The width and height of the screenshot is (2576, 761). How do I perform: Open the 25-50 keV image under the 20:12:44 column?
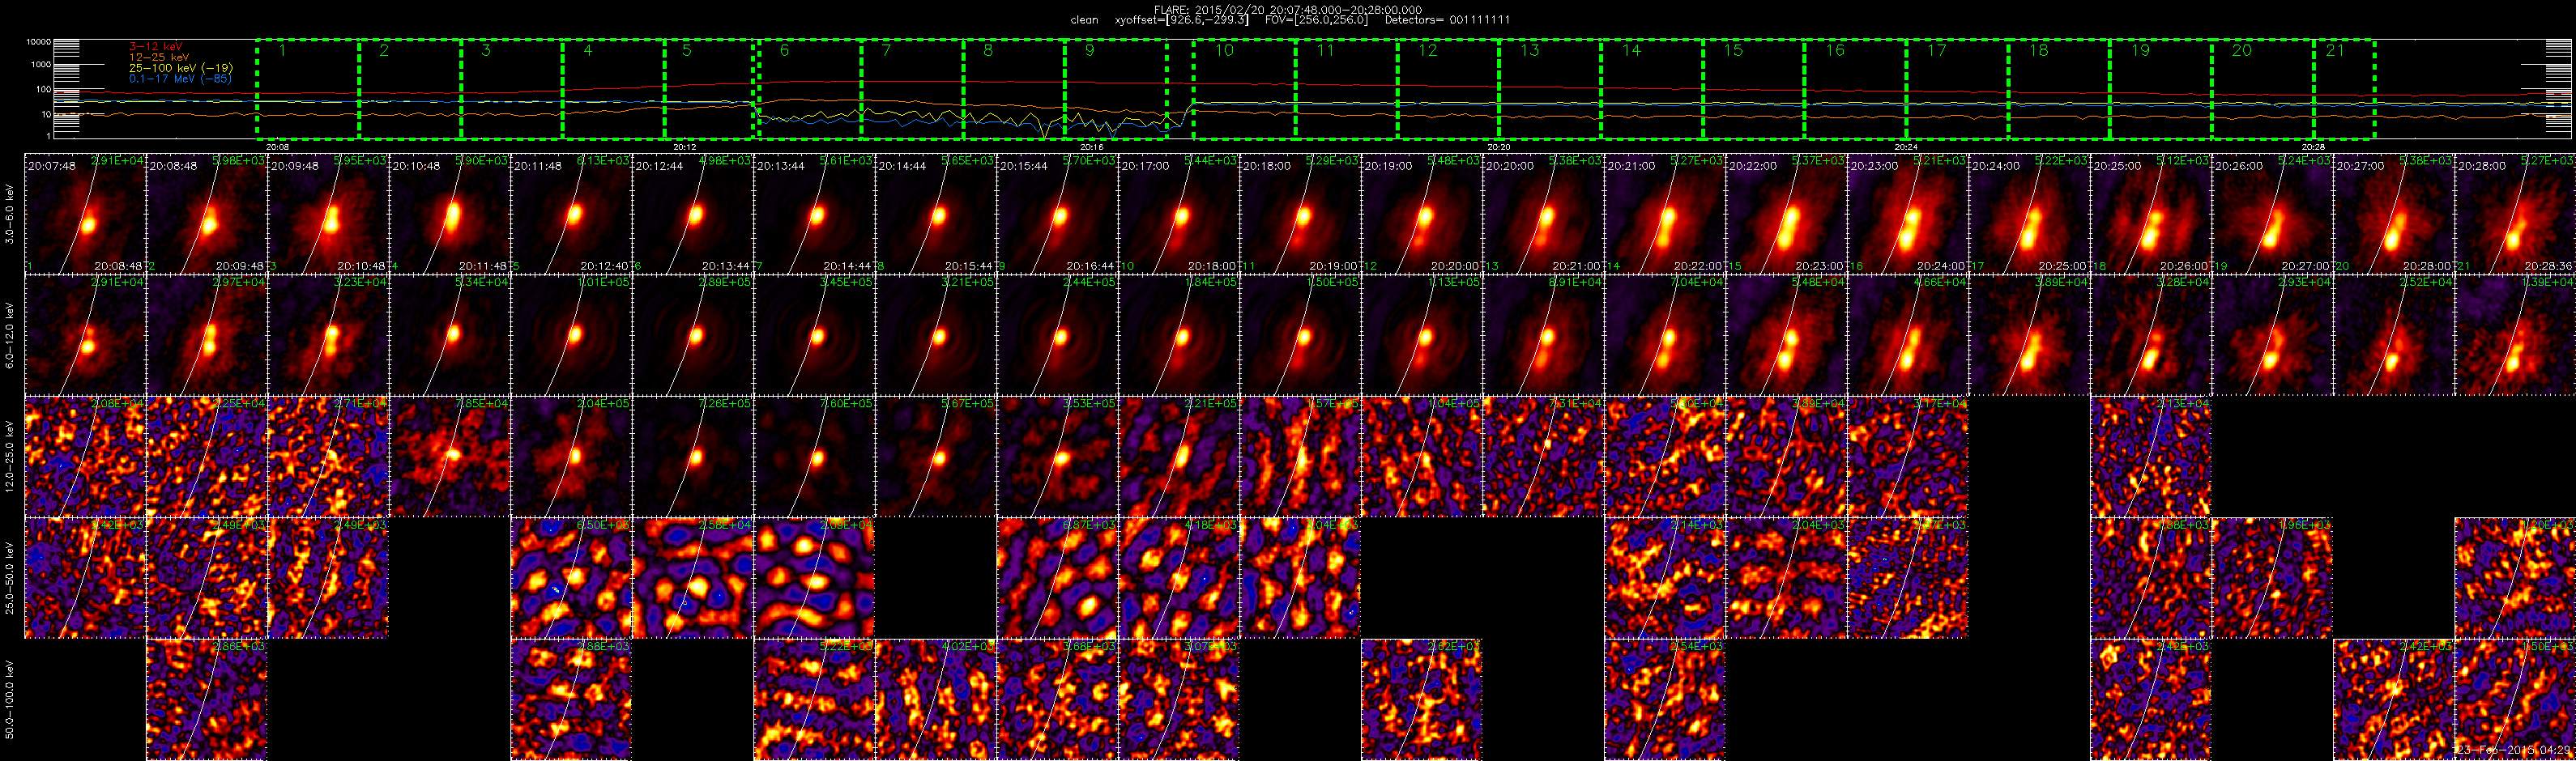[693, 577]
